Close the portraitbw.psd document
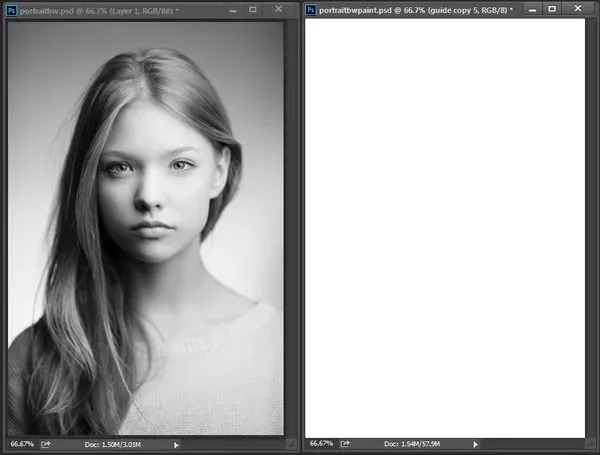600x455 pixels. (279, 9)
